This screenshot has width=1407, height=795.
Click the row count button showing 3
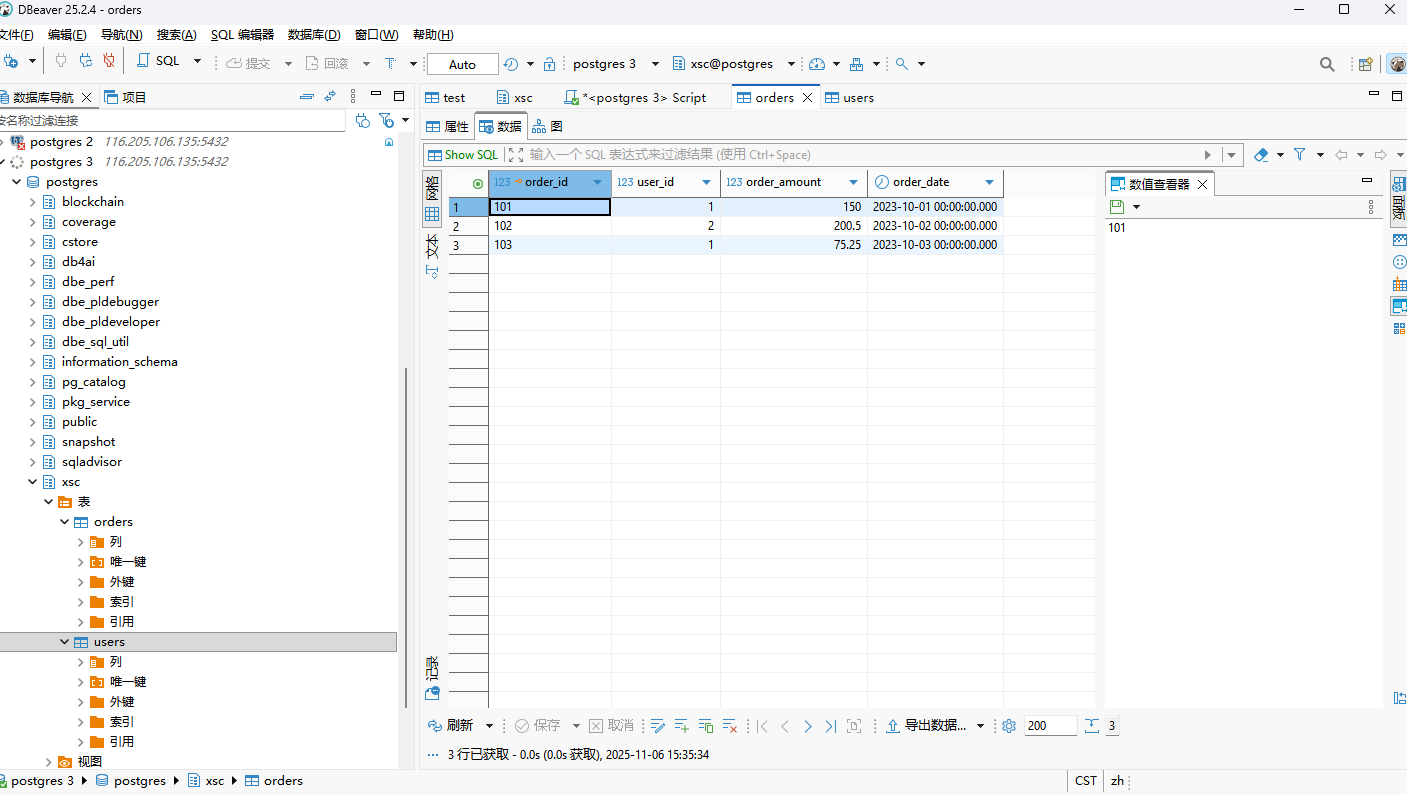point(1112,726)
